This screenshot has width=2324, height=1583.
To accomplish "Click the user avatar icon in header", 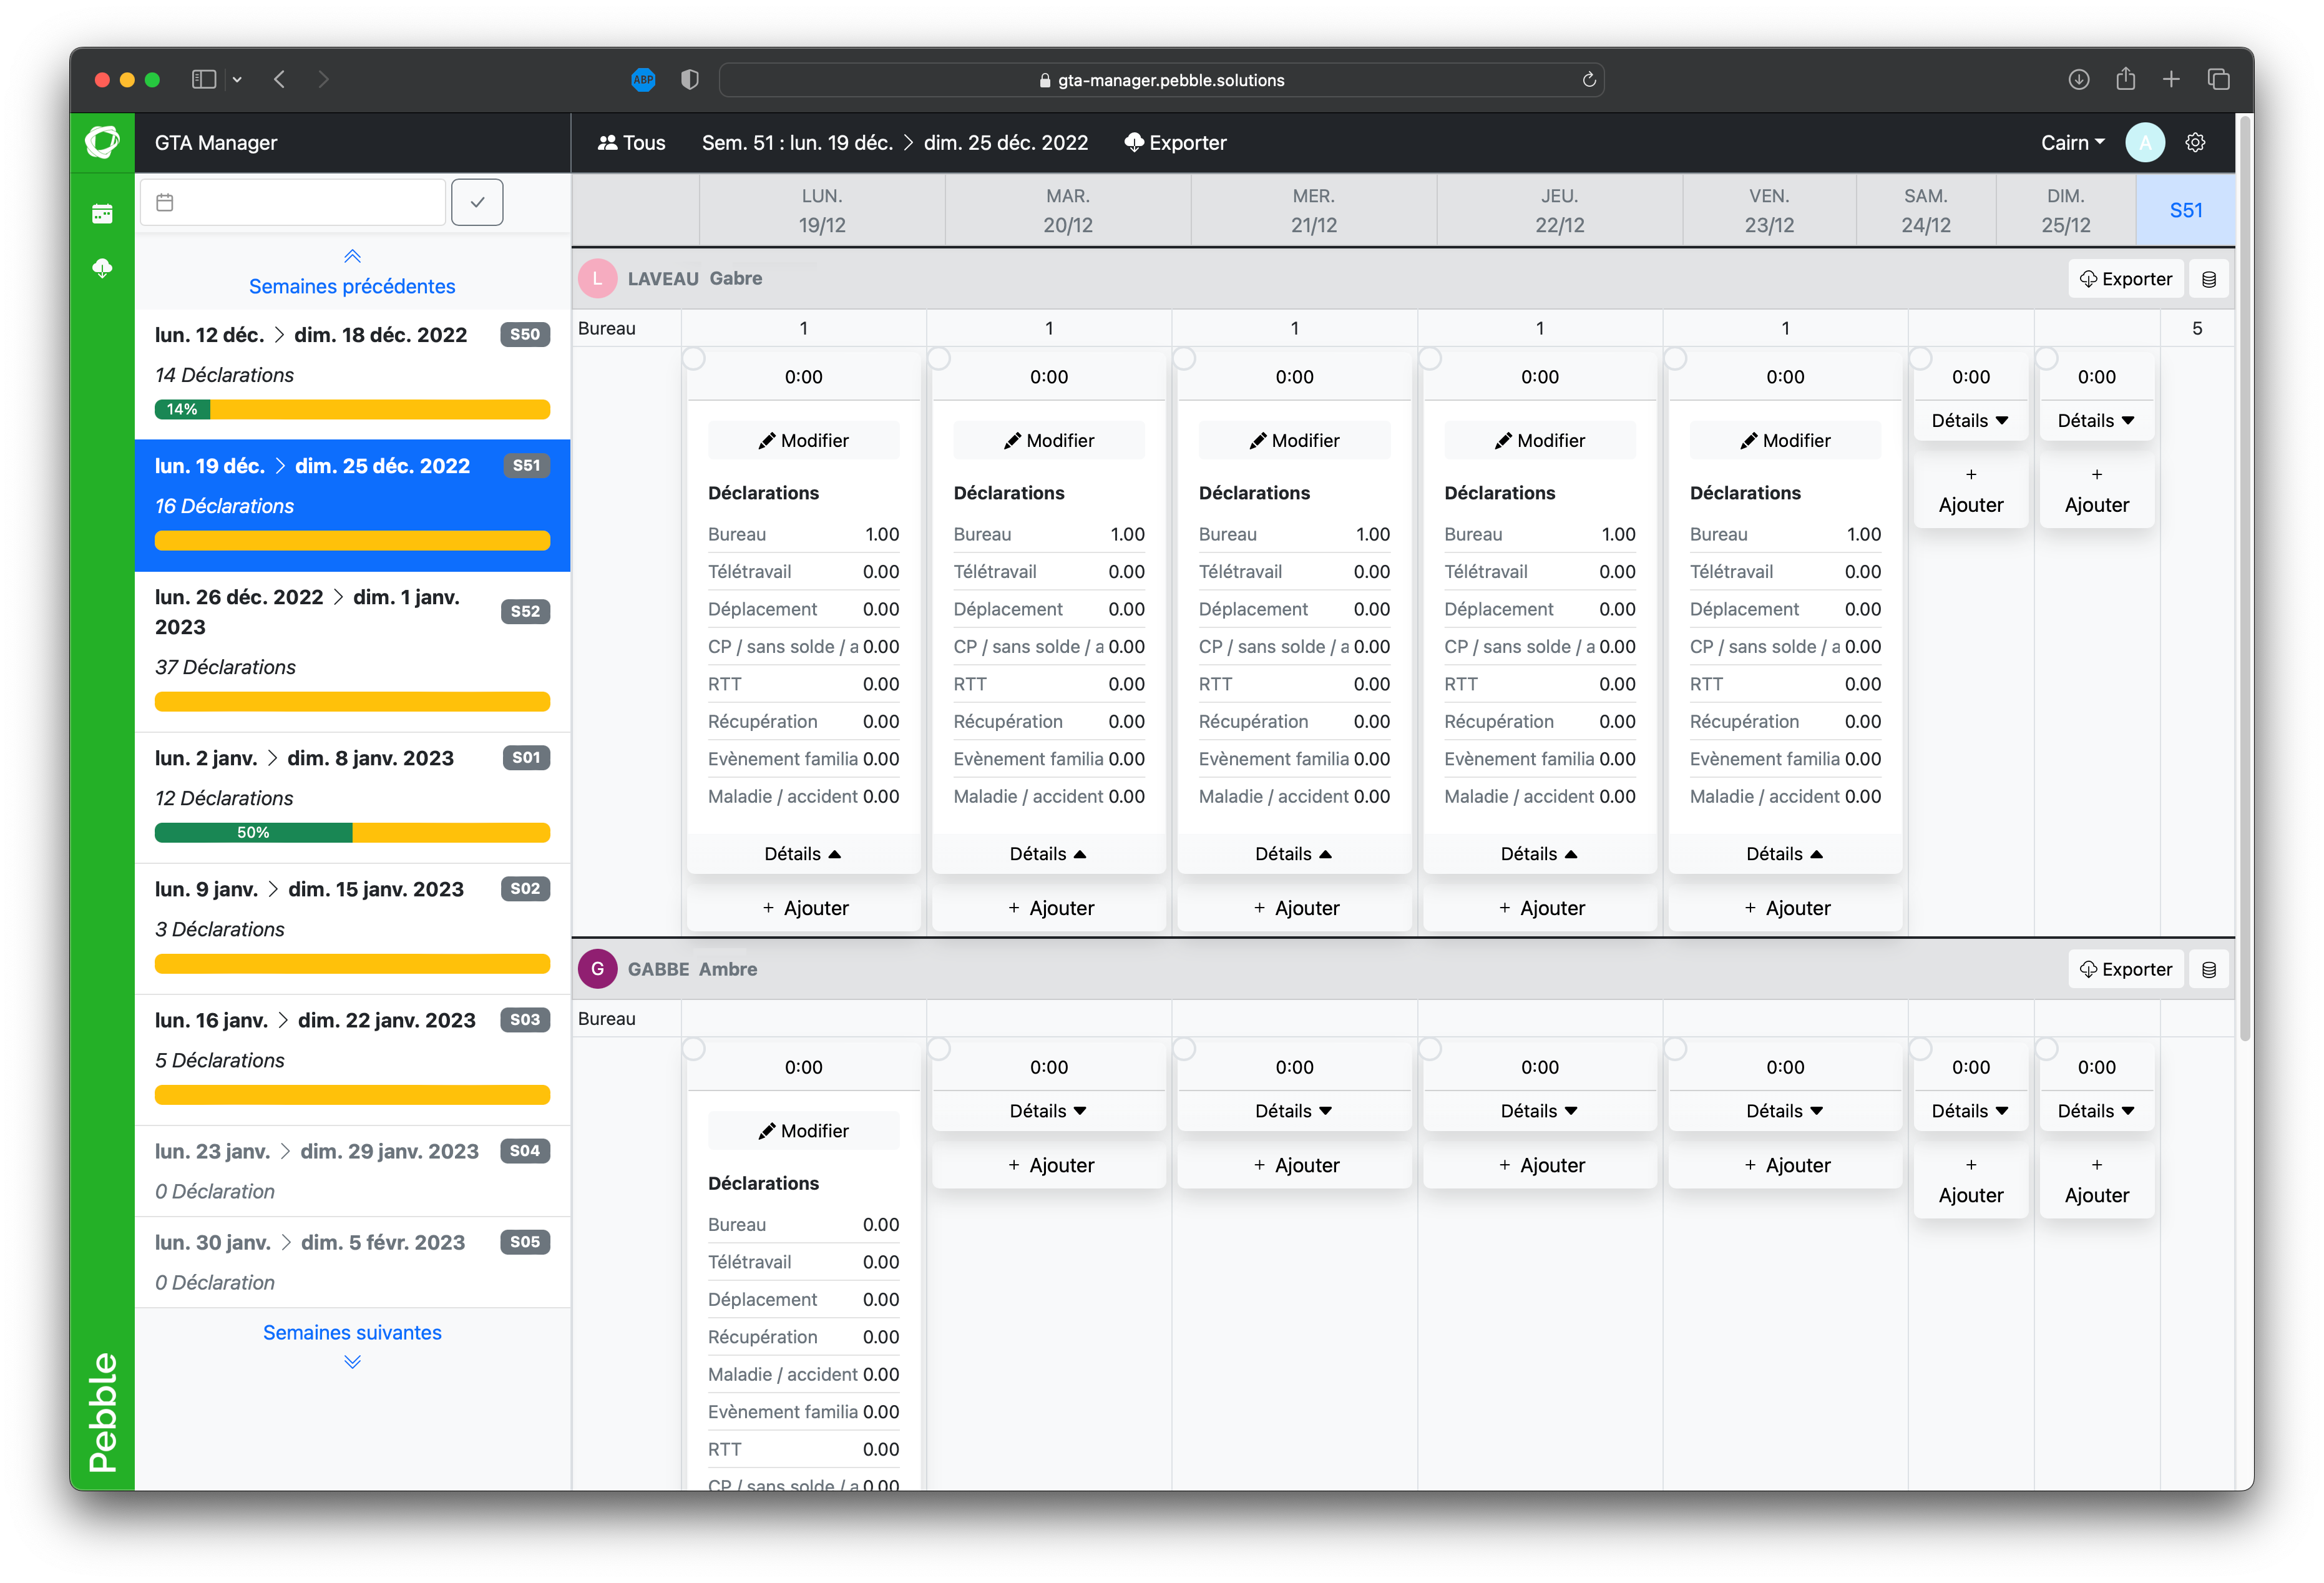I will [2144, 142].
